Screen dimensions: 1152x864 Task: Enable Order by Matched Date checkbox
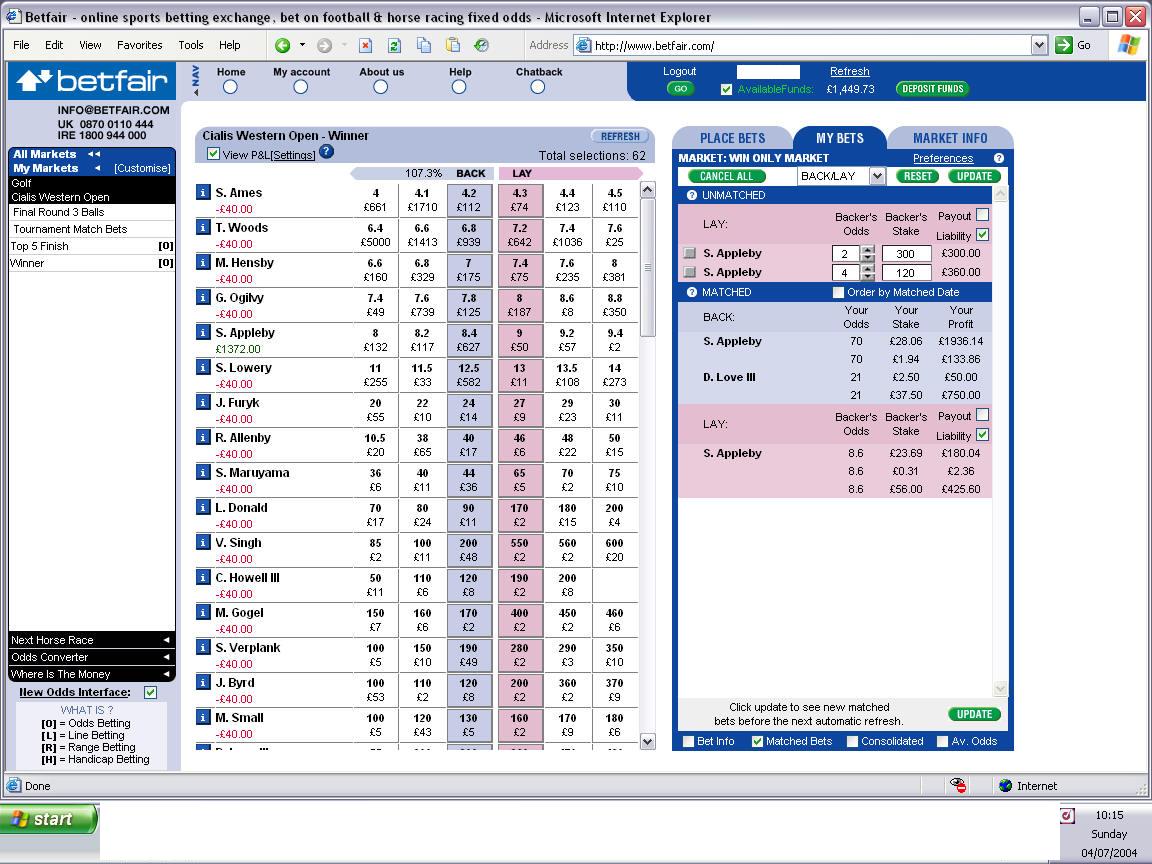[x=838, y=292]
